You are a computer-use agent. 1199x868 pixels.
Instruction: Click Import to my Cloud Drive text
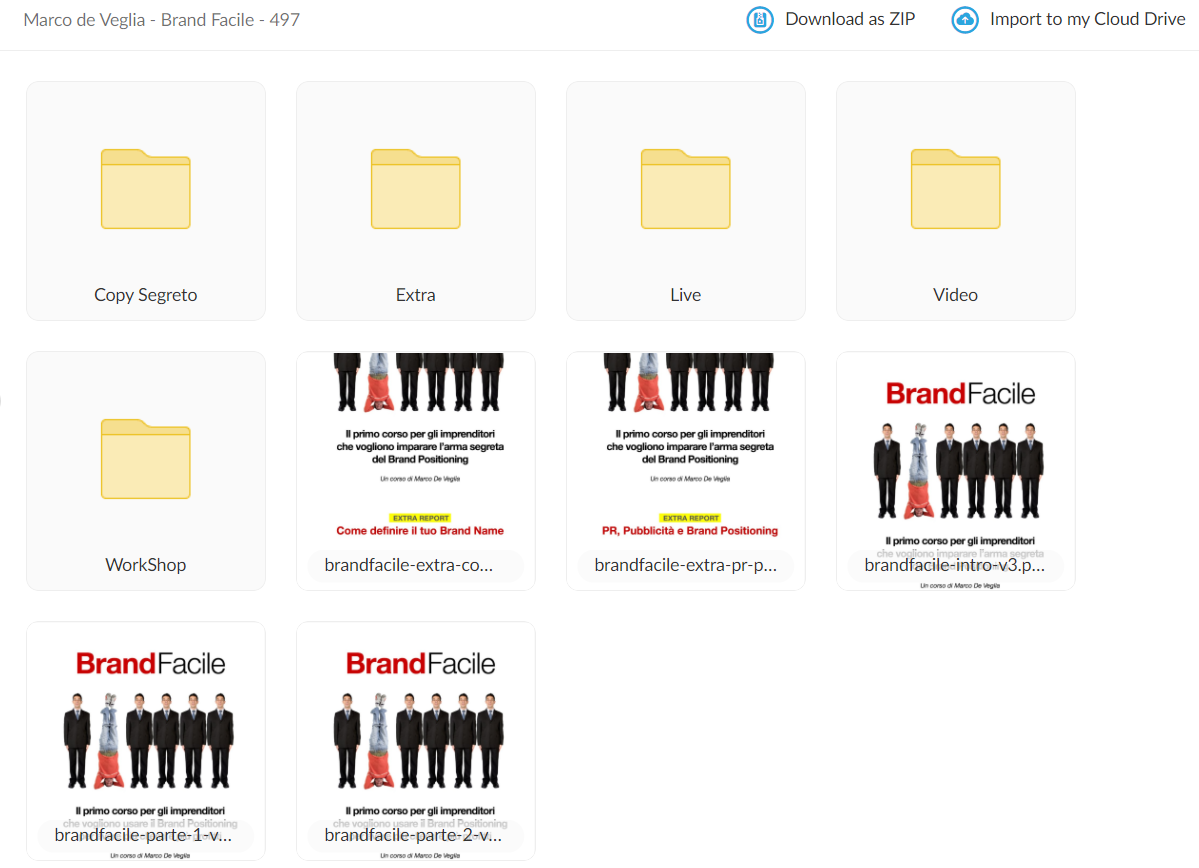pyautogui.click(x=1087, y=19)
